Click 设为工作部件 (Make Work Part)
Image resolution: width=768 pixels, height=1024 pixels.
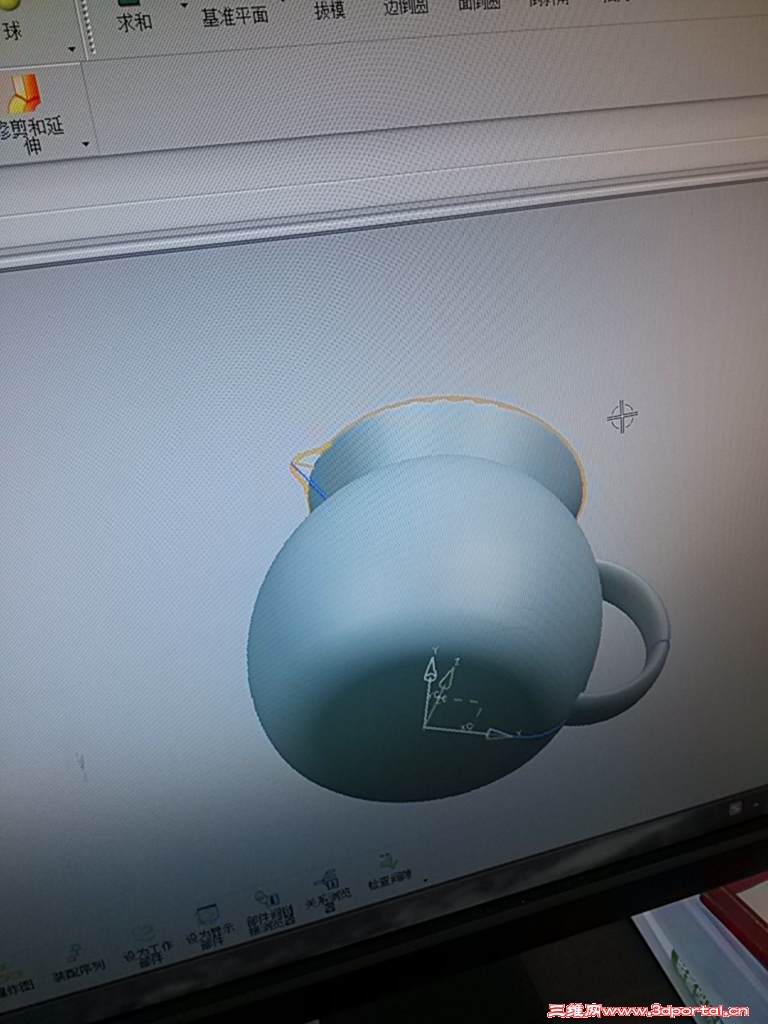148,945
